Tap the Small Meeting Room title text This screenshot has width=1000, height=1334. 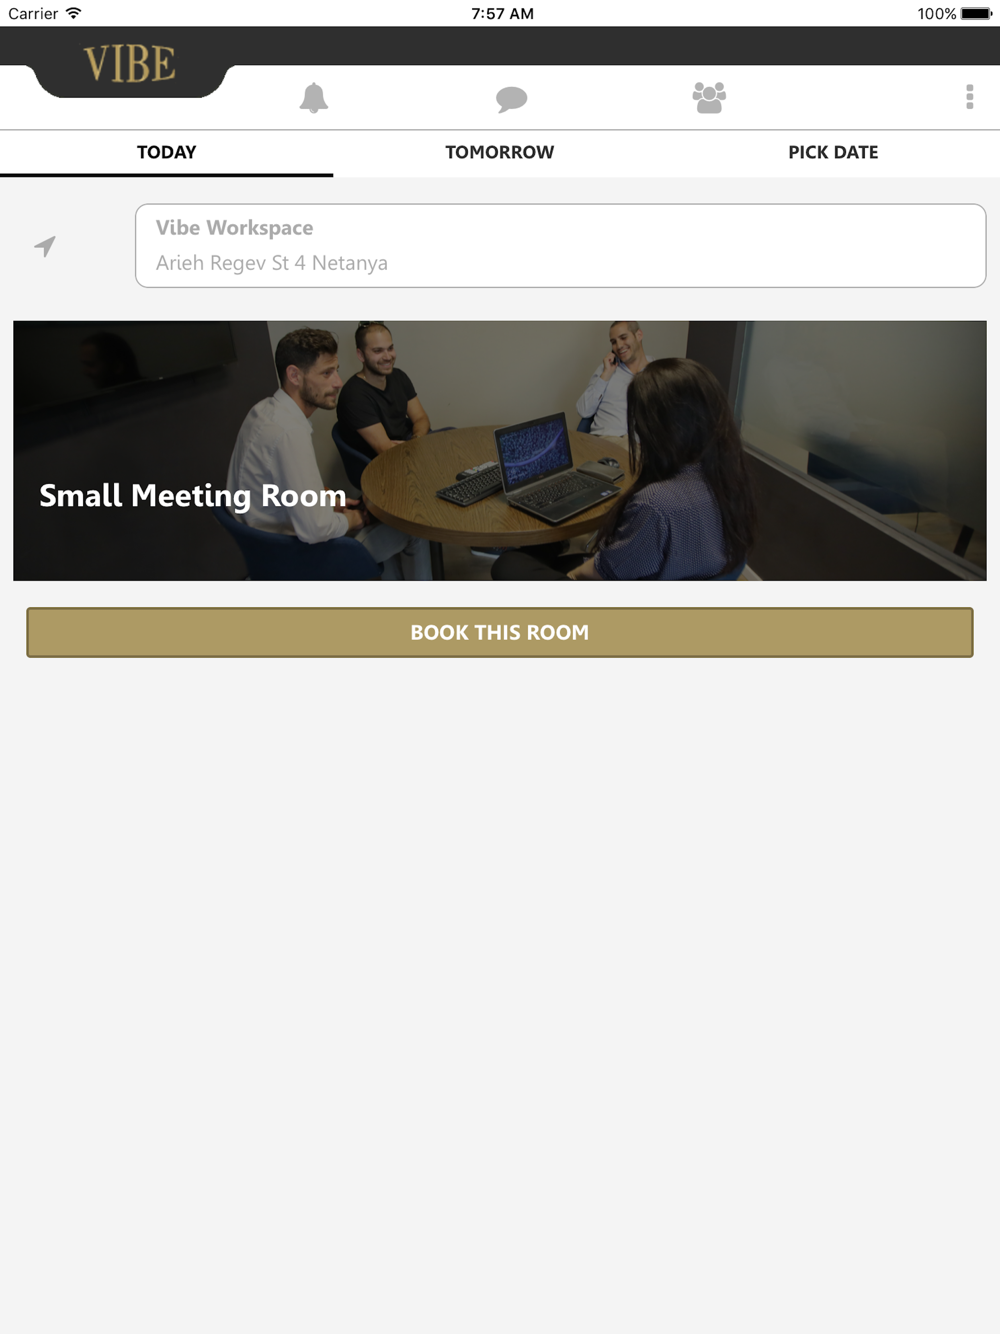point(193,496)
